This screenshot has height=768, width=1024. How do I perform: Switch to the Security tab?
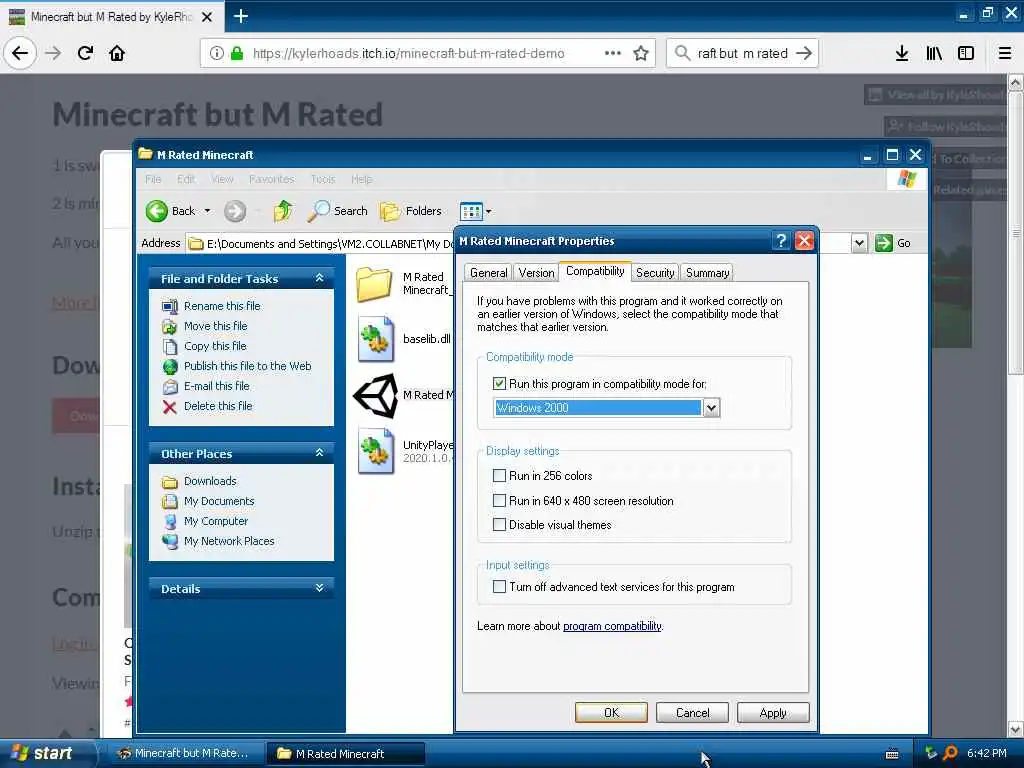(655, 273)
